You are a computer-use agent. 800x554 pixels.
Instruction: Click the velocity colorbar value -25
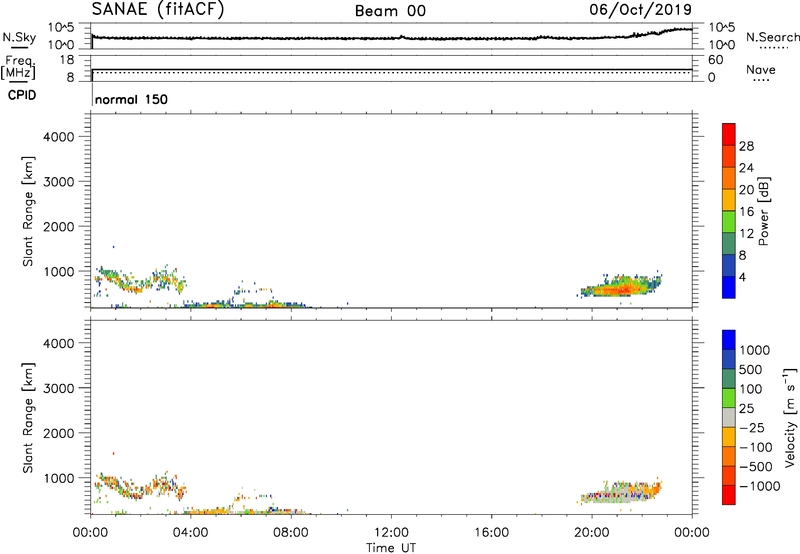click(x=751, y=427)
